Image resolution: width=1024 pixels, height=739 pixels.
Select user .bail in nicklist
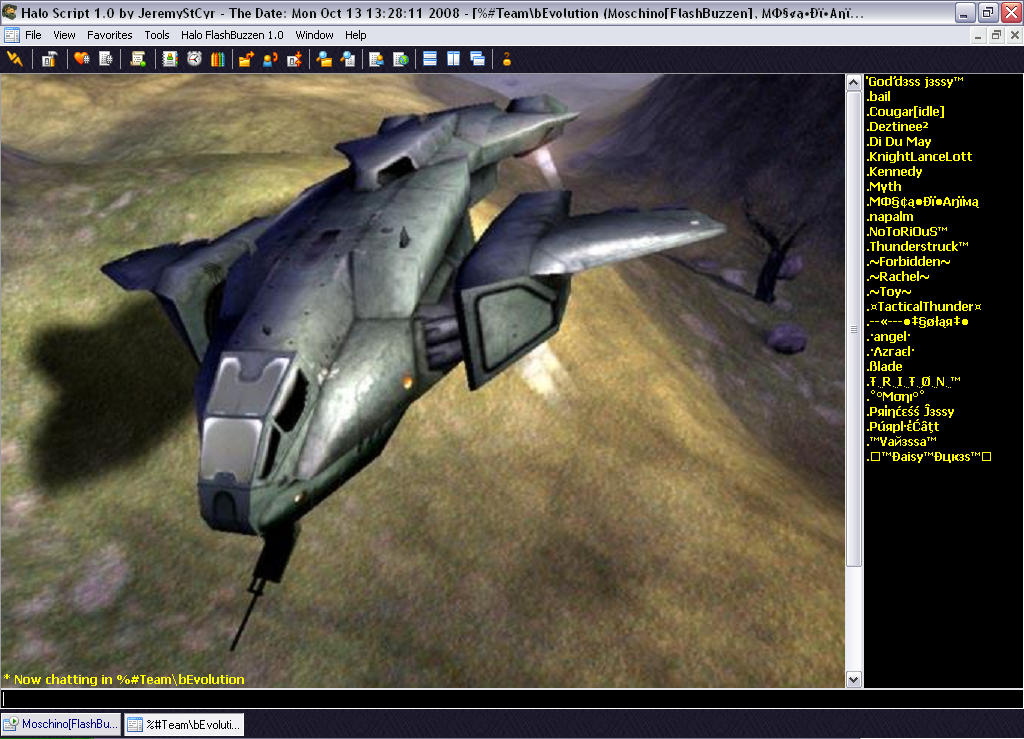click(878, 97)
